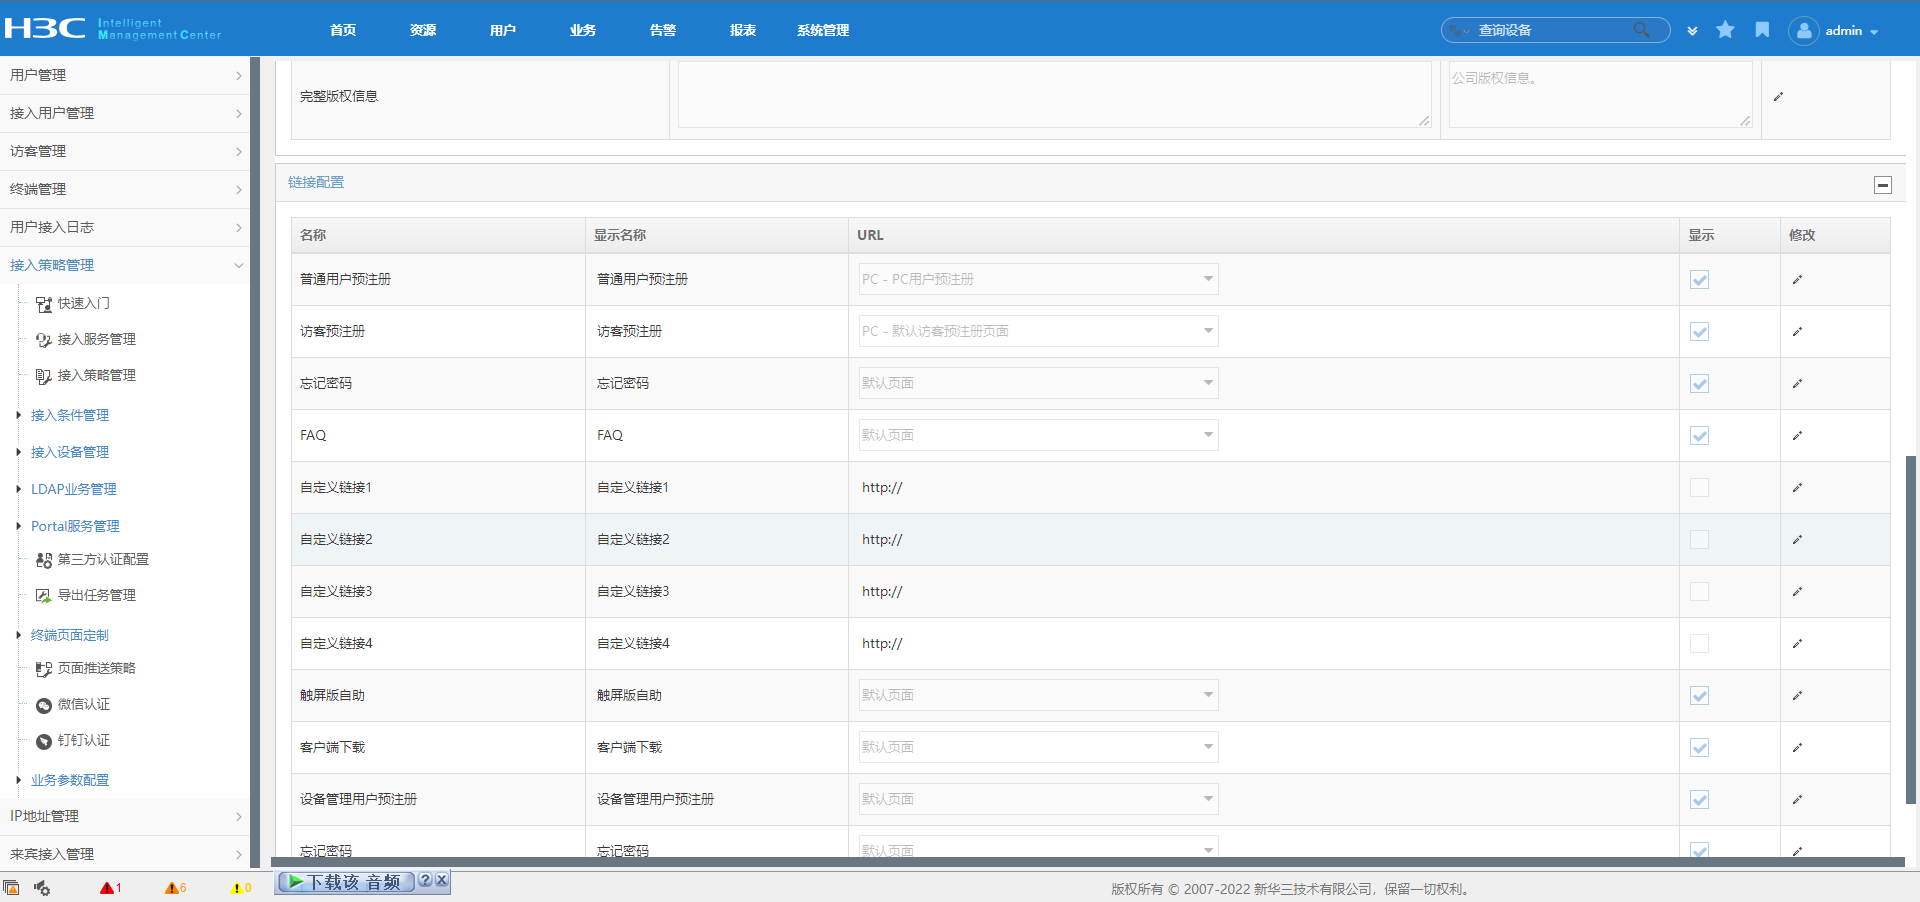Open URL dropdown for 访客预注册
This screenshot has width=1920, height=902.
[x=1038, y=331]
